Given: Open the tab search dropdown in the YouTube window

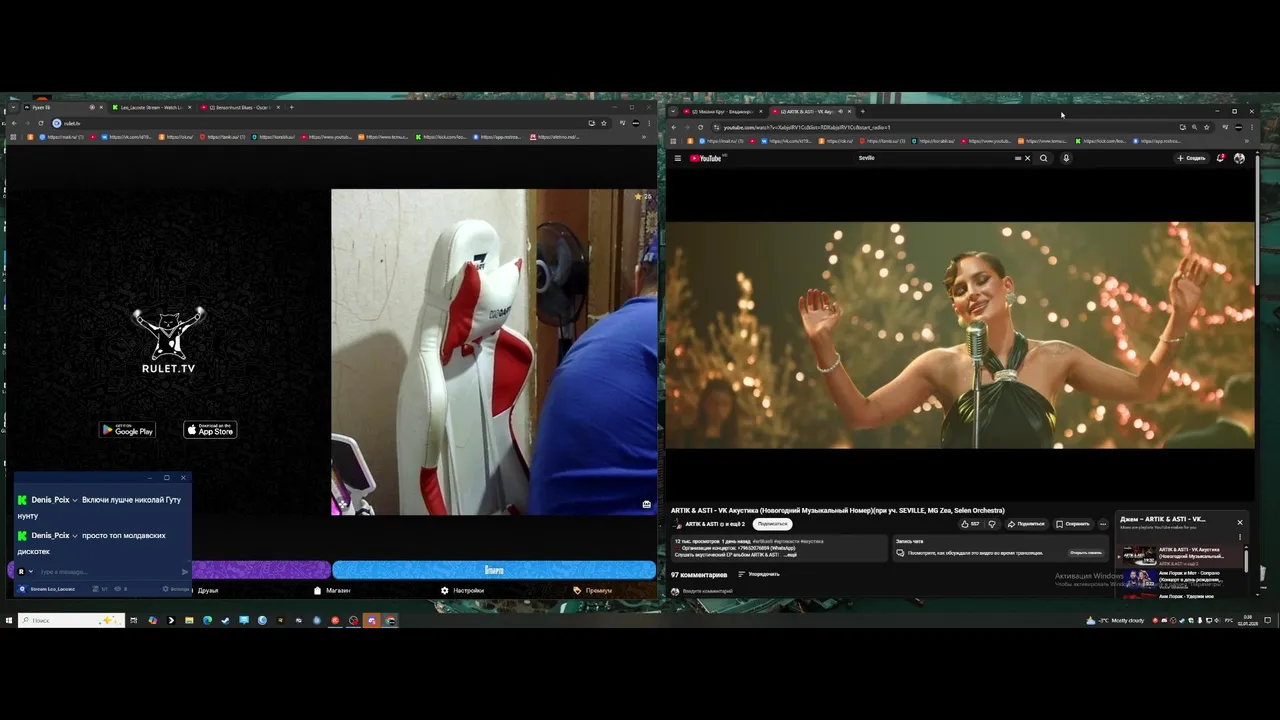Looking at the screenshot, I should pyautogui.click(x=673, y=111).
